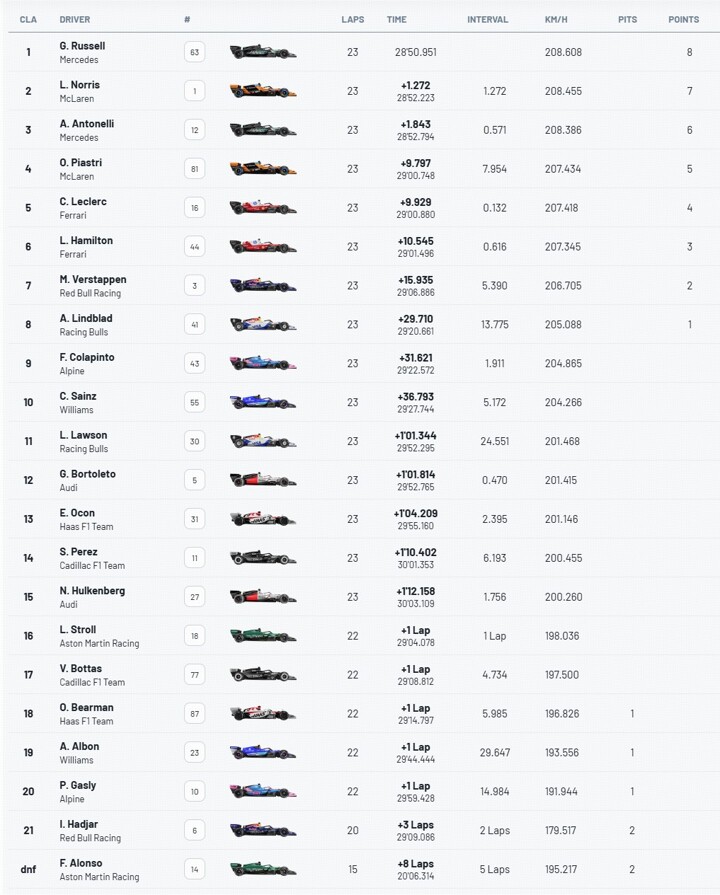Image resolution: width=720 pixels, height=895 pixels.
Task: Sort by the DRIVER column header
Action: (x=75, y=19)
